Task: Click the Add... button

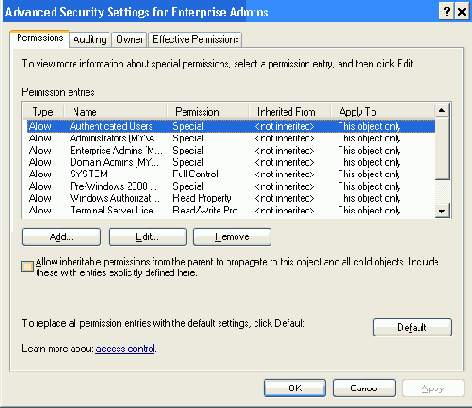Action: [x=61, y=237]
